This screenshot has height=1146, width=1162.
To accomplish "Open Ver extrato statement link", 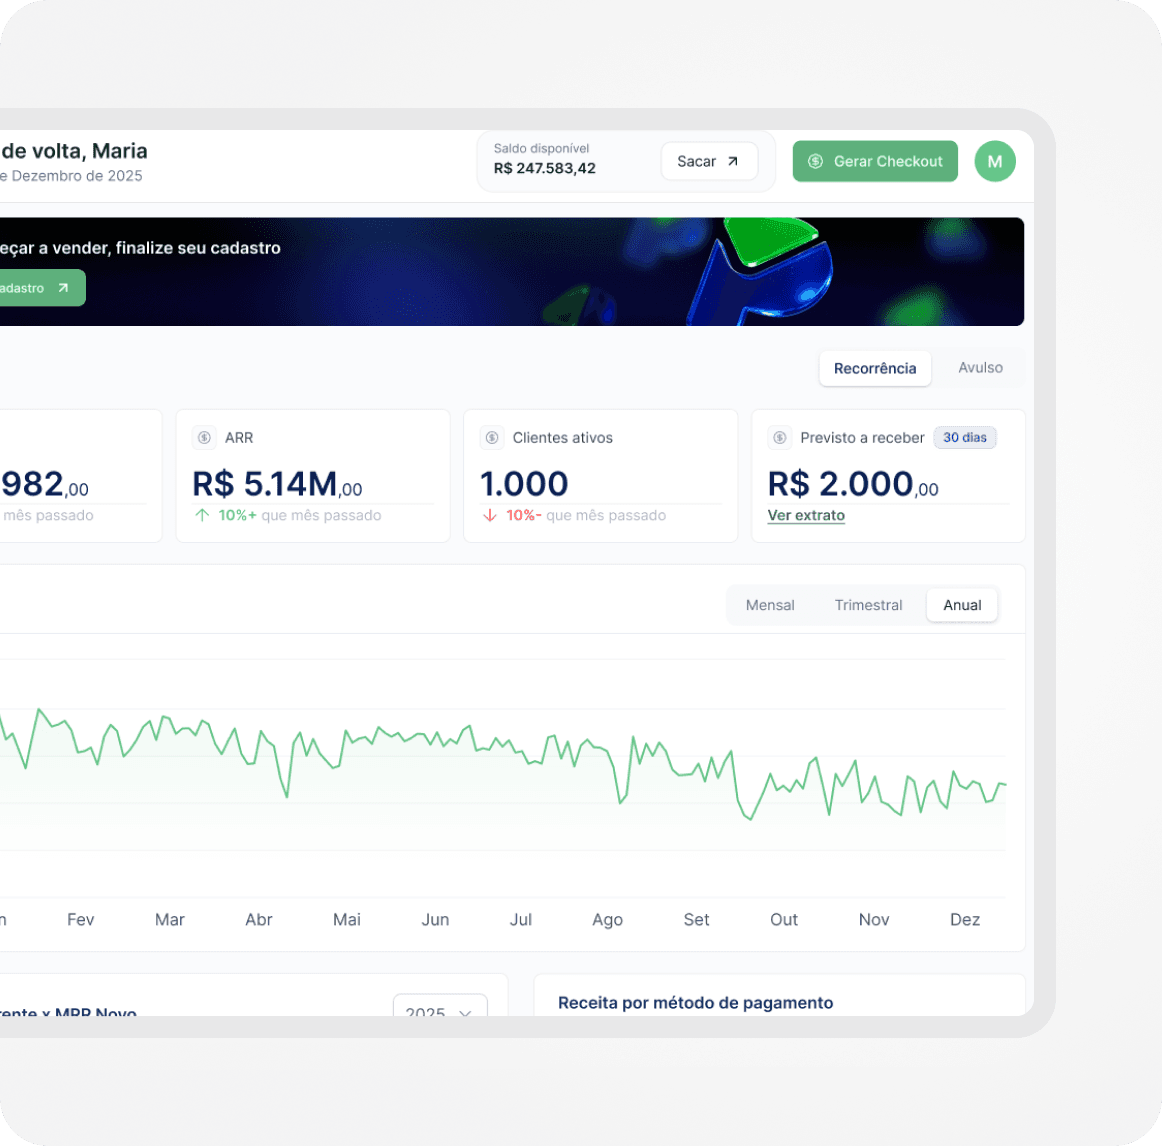I will point(806,515).
